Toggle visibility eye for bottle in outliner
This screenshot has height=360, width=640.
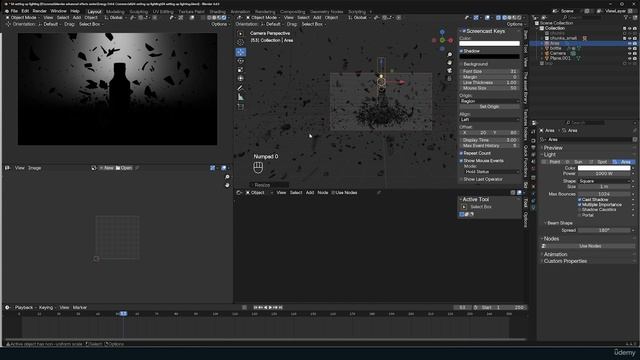tap(629, 48)
